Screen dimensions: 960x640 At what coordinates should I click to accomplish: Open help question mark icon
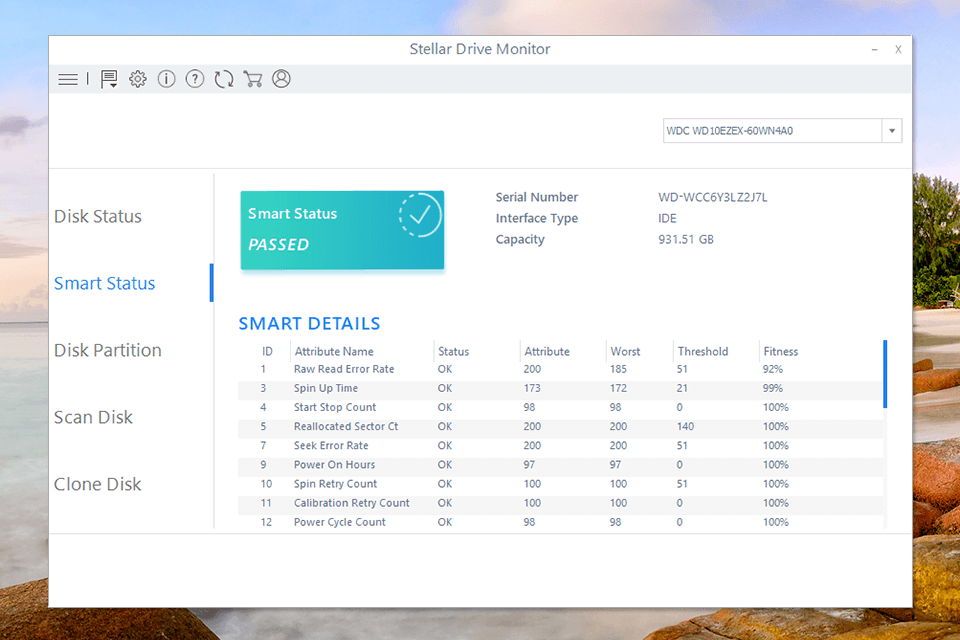195,79
